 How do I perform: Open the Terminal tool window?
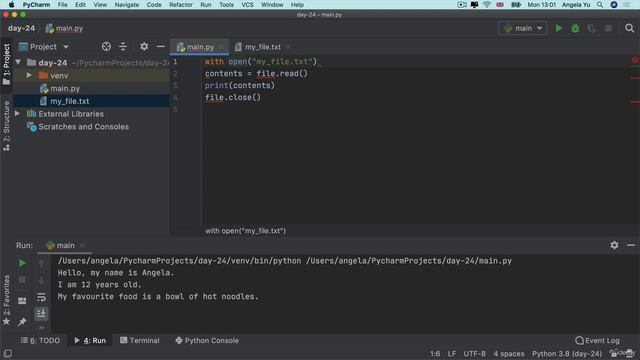pos(140,340)
